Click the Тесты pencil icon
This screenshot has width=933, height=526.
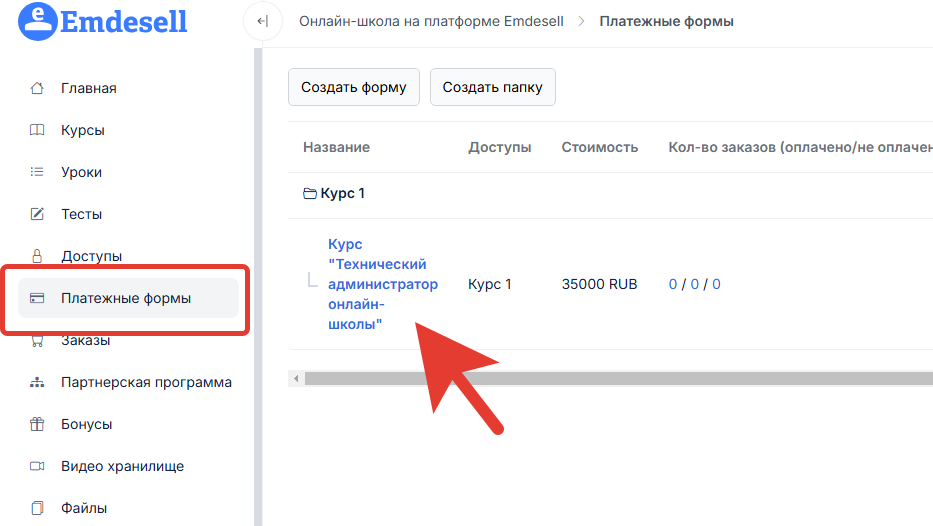click(37, 214)
